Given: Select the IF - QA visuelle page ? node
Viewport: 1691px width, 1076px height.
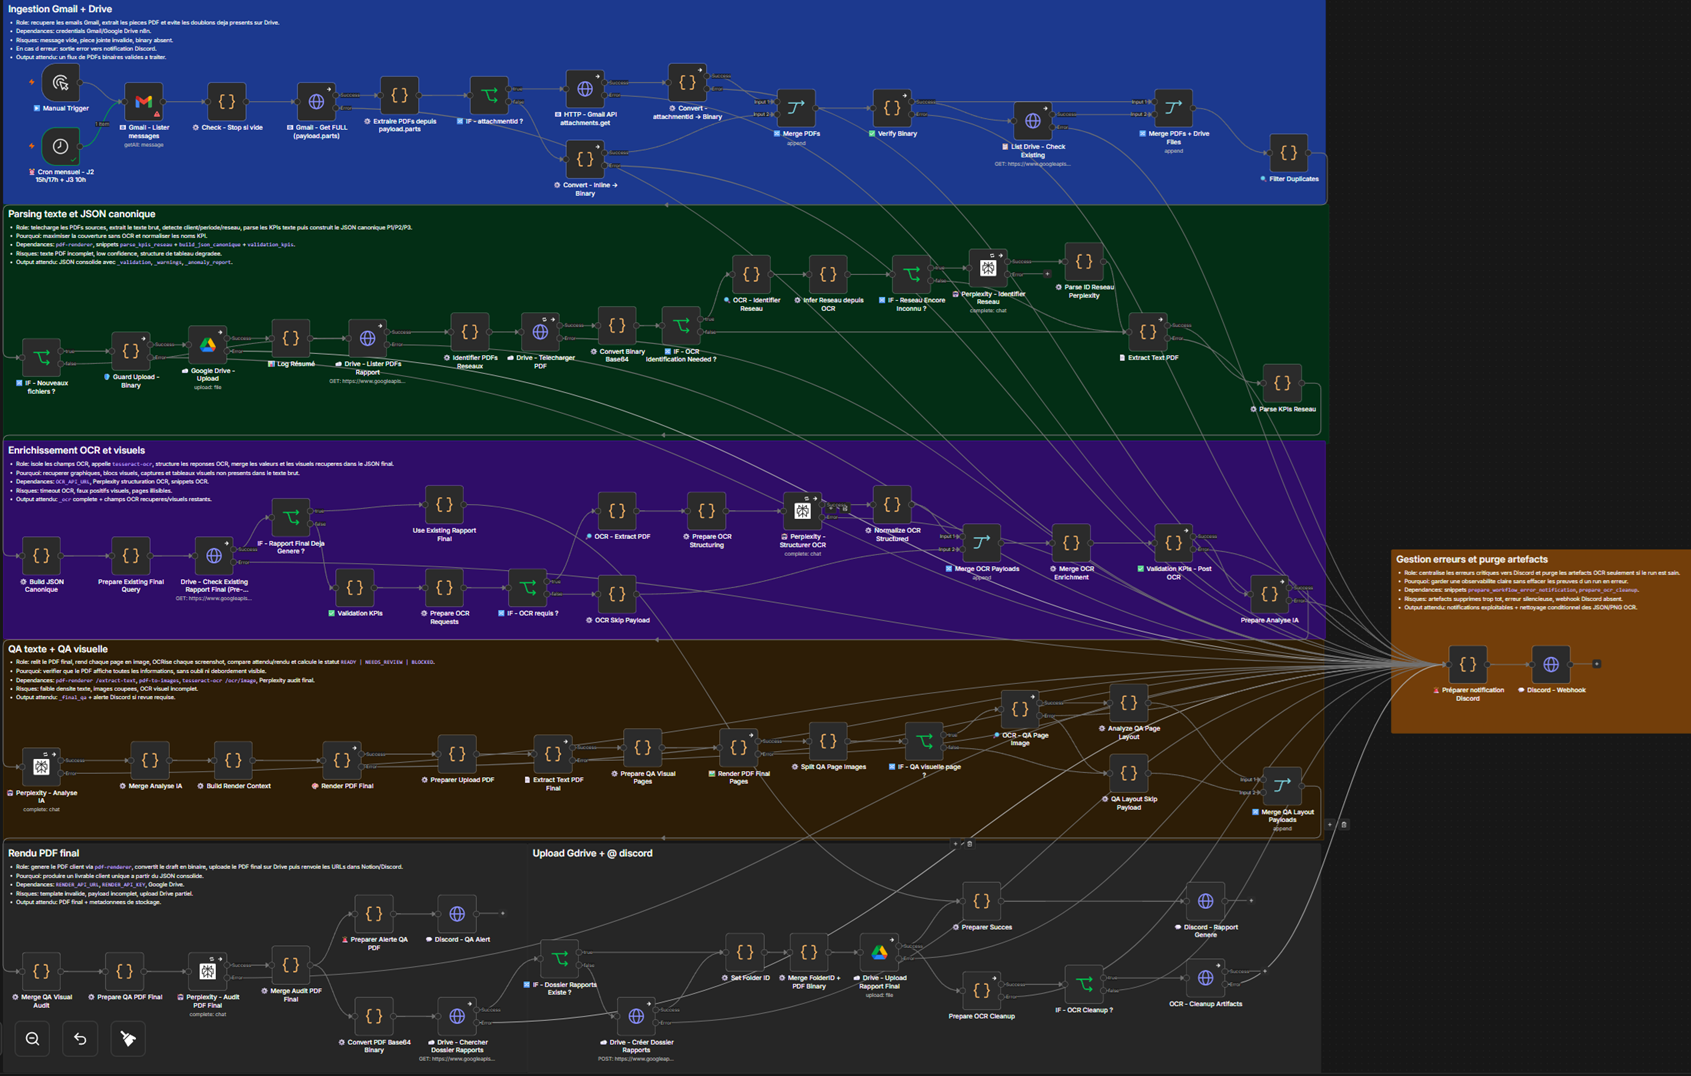Looking at the screenshot, I should 924,742.
